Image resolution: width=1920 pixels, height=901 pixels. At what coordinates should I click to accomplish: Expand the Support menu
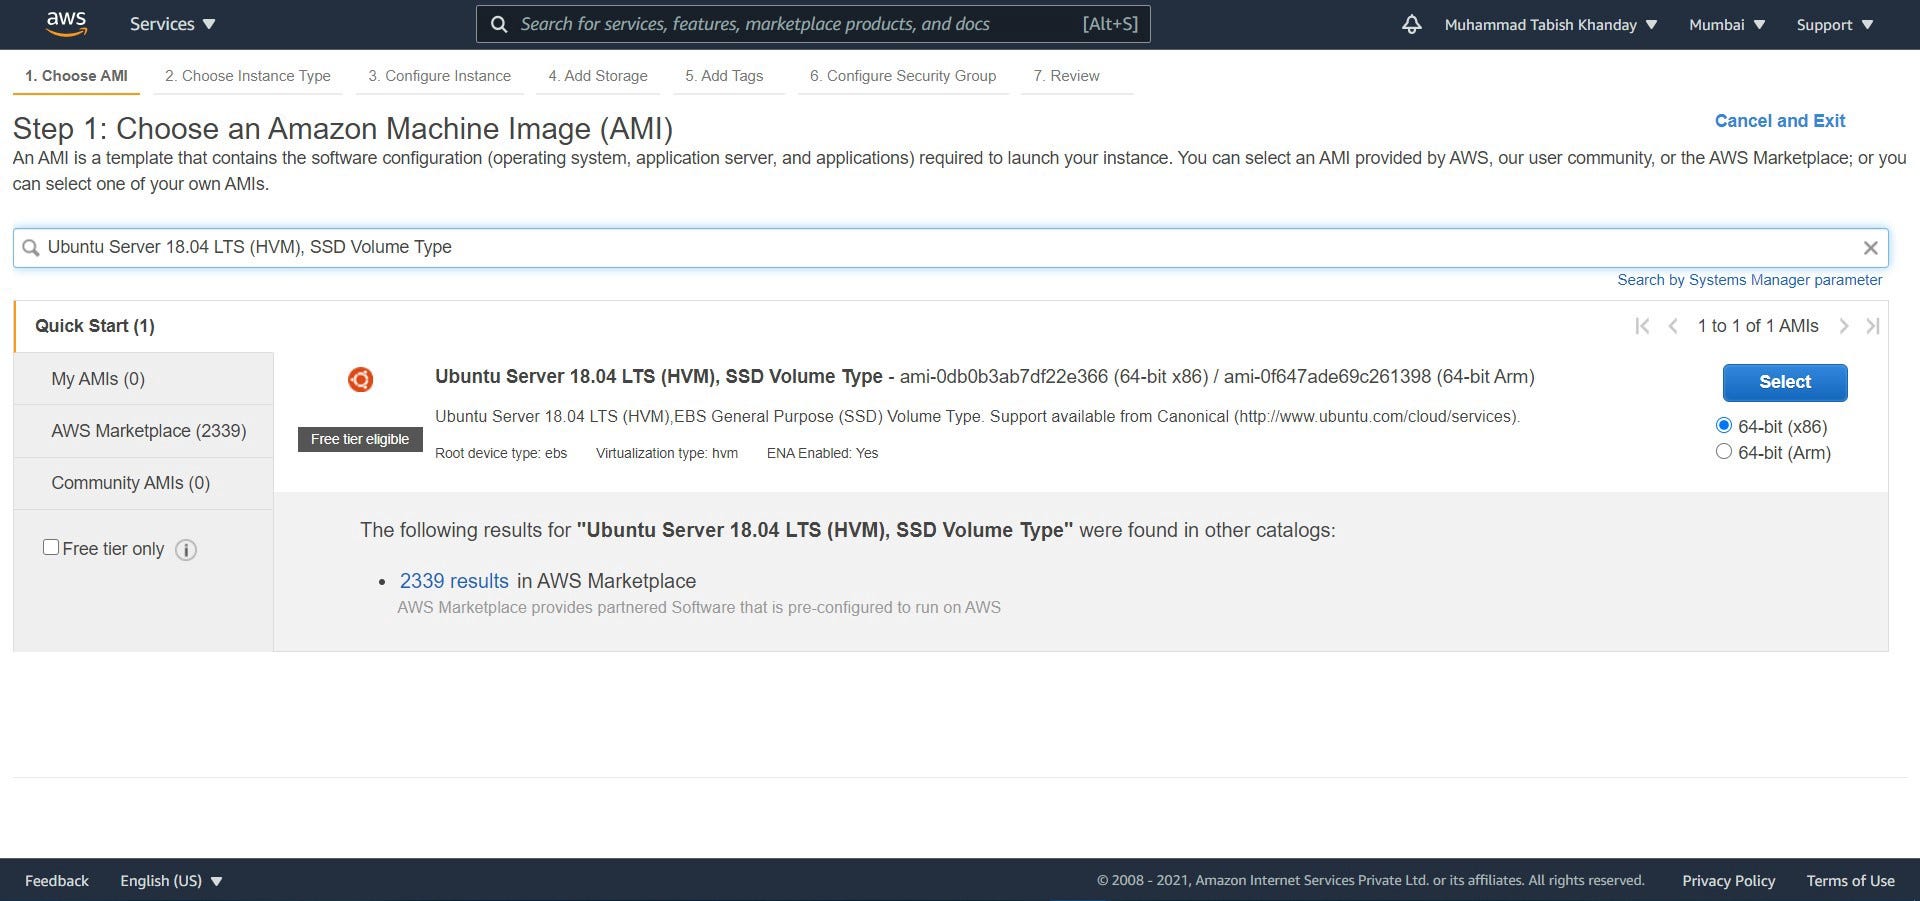(x=1834, y=25)
